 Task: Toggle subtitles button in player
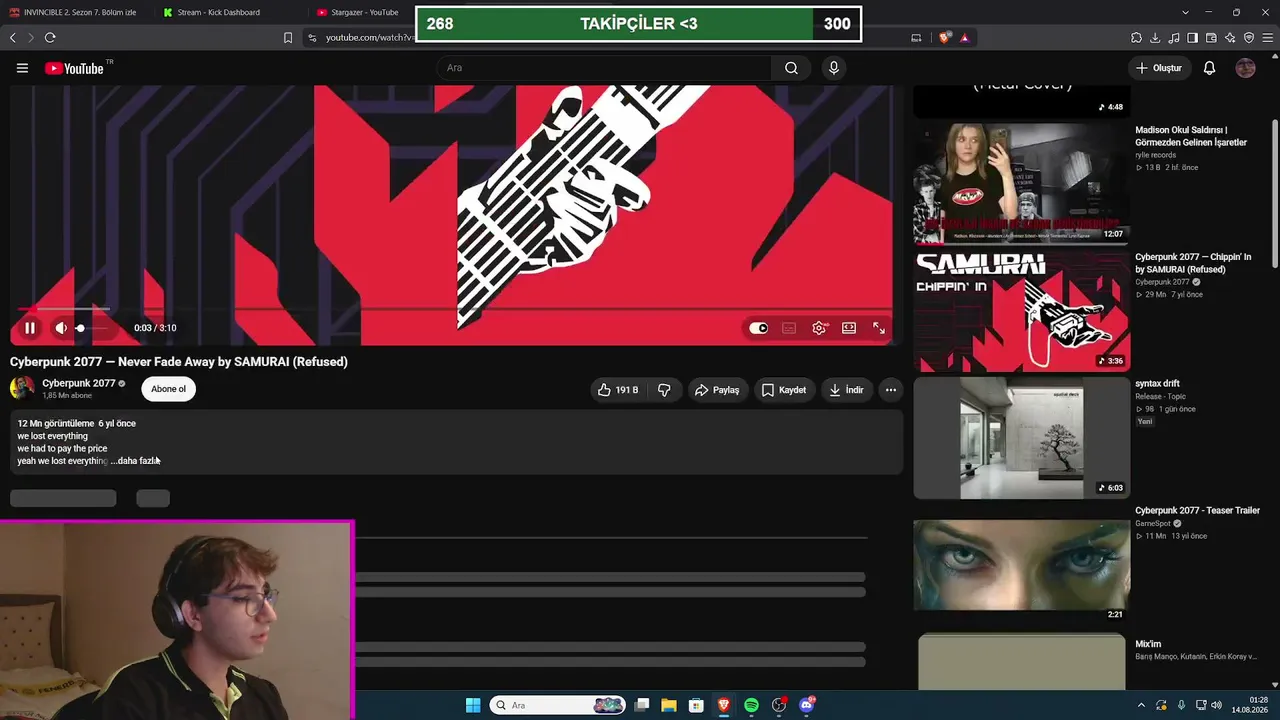click(789, 328)
